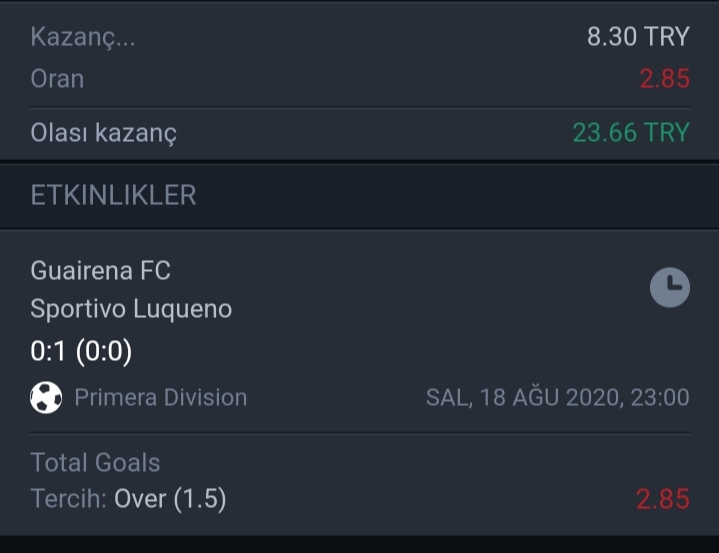Tap the divider line above Total Goals
Image resolution: width=719 pixels, height=553 pixels.
(x=360, y=433)
